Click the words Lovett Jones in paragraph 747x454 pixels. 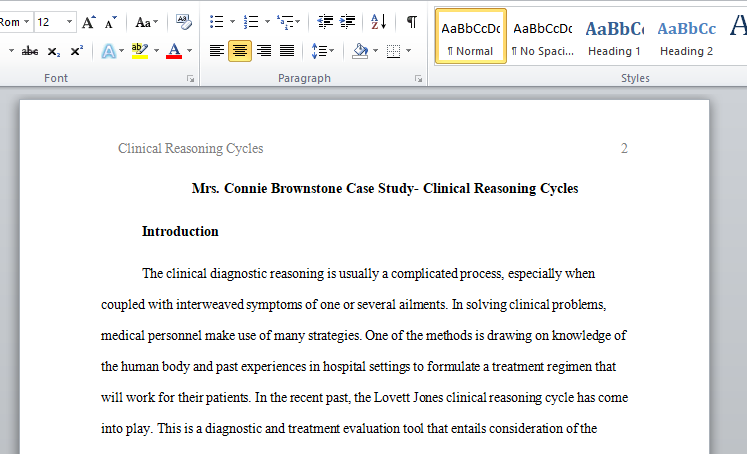click(x=408, y=397)
